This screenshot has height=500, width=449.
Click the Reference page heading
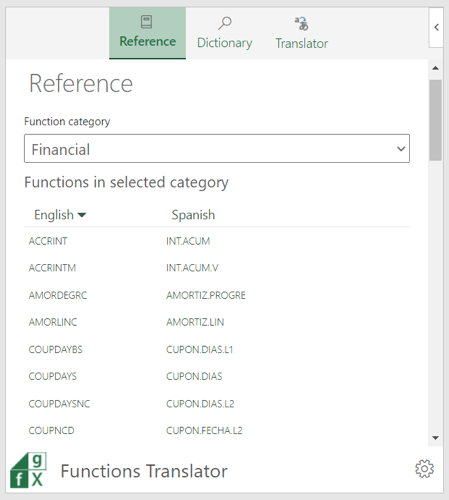tap(81, 83)
